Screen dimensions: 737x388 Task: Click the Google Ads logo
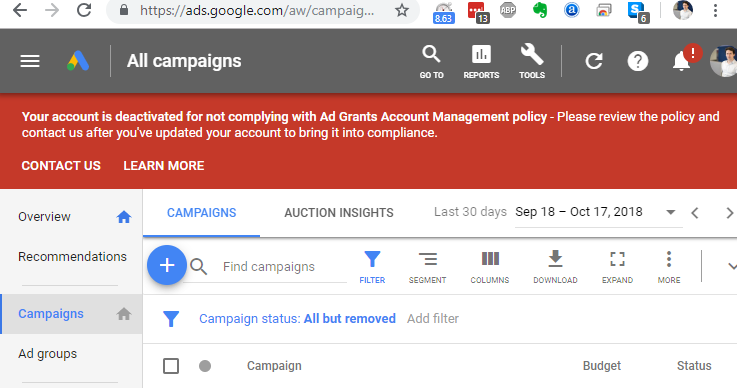78,61
